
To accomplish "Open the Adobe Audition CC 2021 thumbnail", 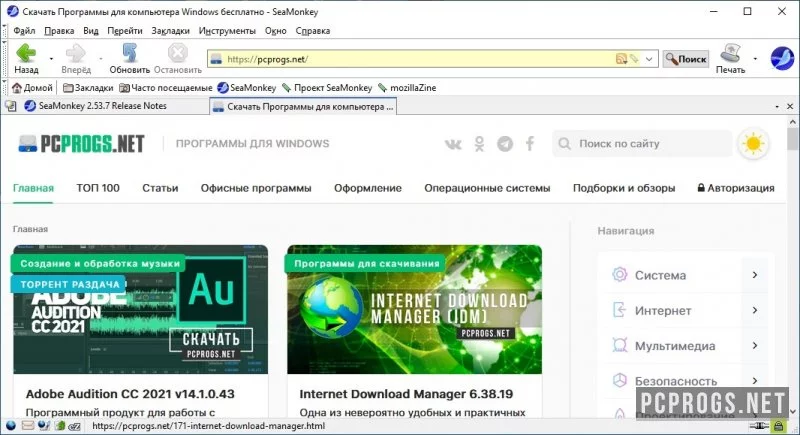I will click(x=141, y=310).
